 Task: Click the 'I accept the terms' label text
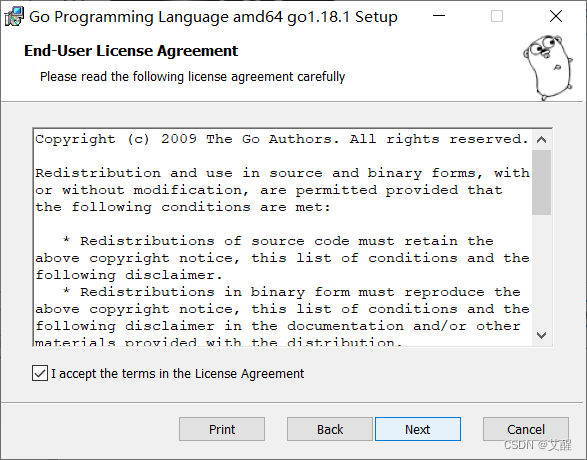click(177, 374)
